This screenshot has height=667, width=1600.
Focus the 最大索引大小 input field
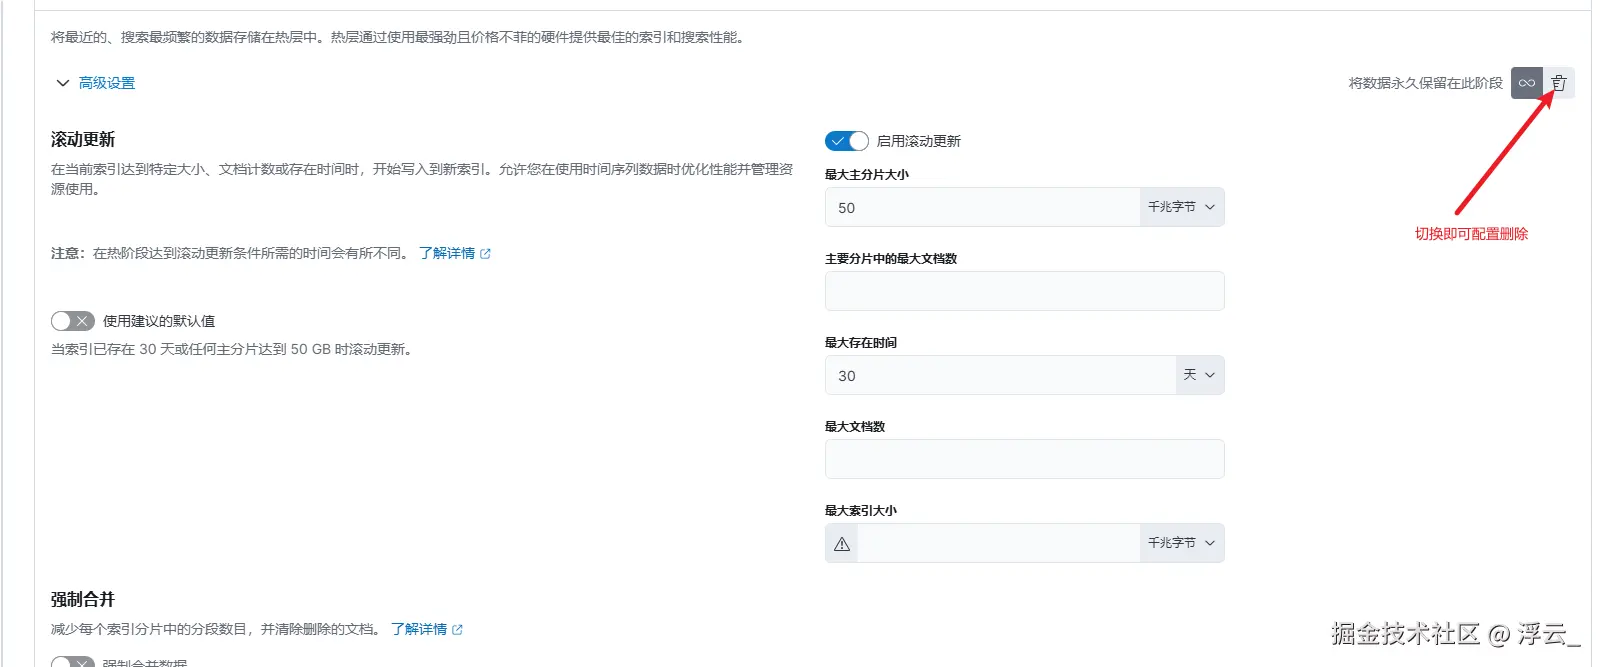coord(999,543)
